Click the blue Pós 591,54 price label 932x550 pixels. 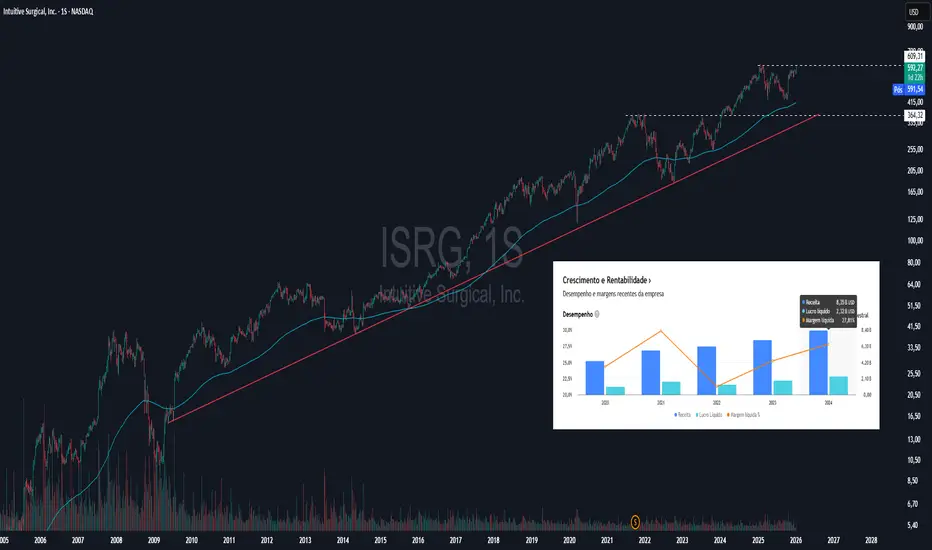[x=909, y=89]
